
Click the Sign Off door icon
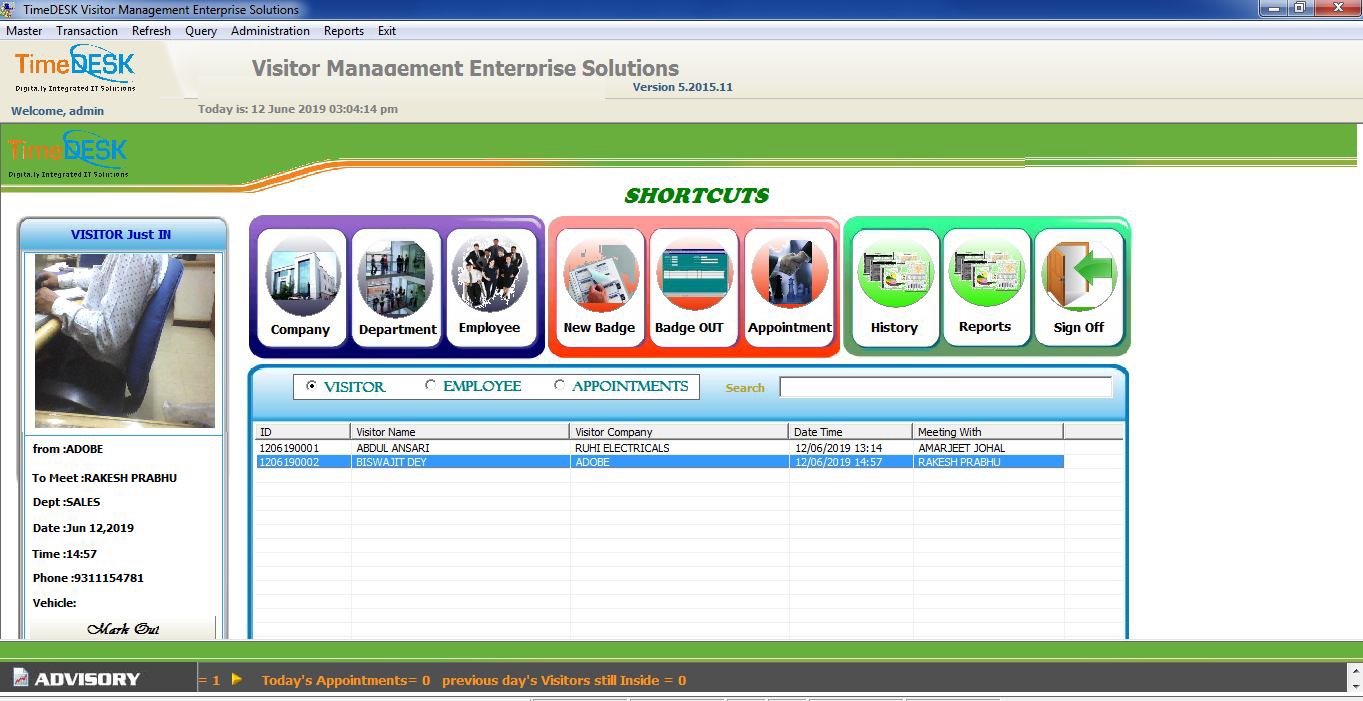click(x=1078, y=286)
